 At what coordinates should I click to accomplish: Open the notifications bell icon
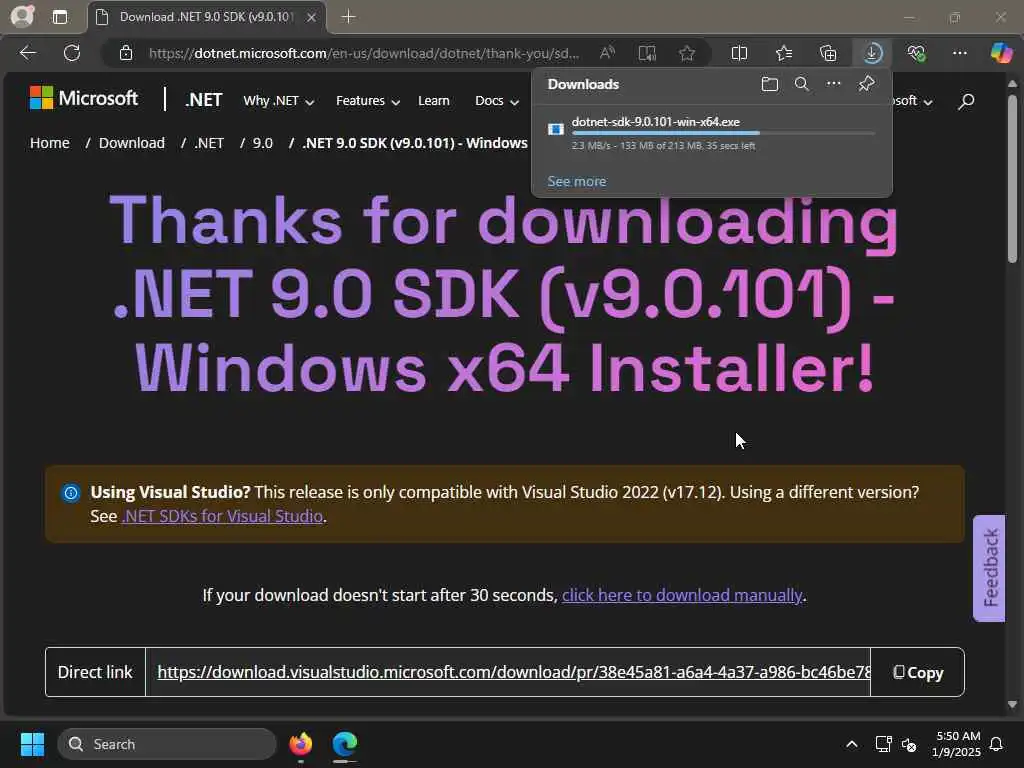pos(996,744)
